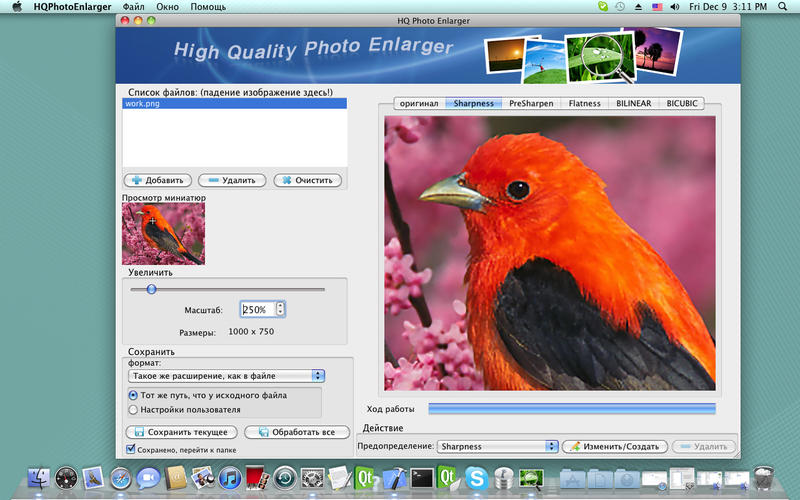The width and height of the screenshot is (800, 500).
Task: Click the Увеличить slider handle
Action: (x=152, y=289)
